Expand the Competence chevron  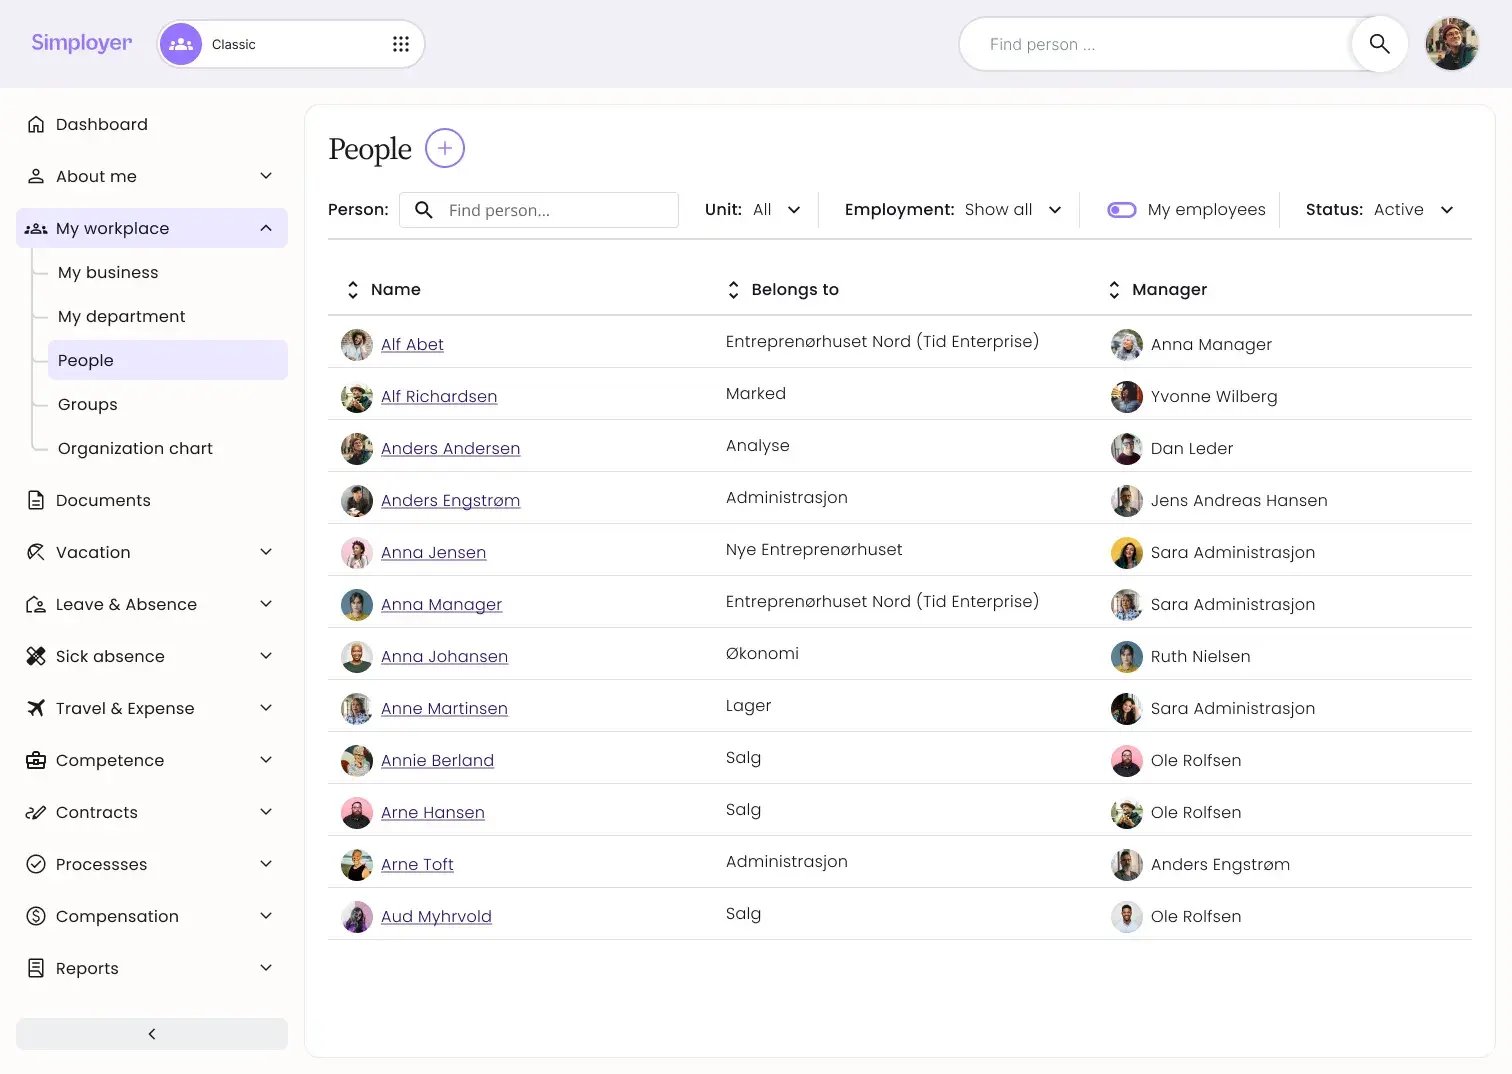point(266,760)
